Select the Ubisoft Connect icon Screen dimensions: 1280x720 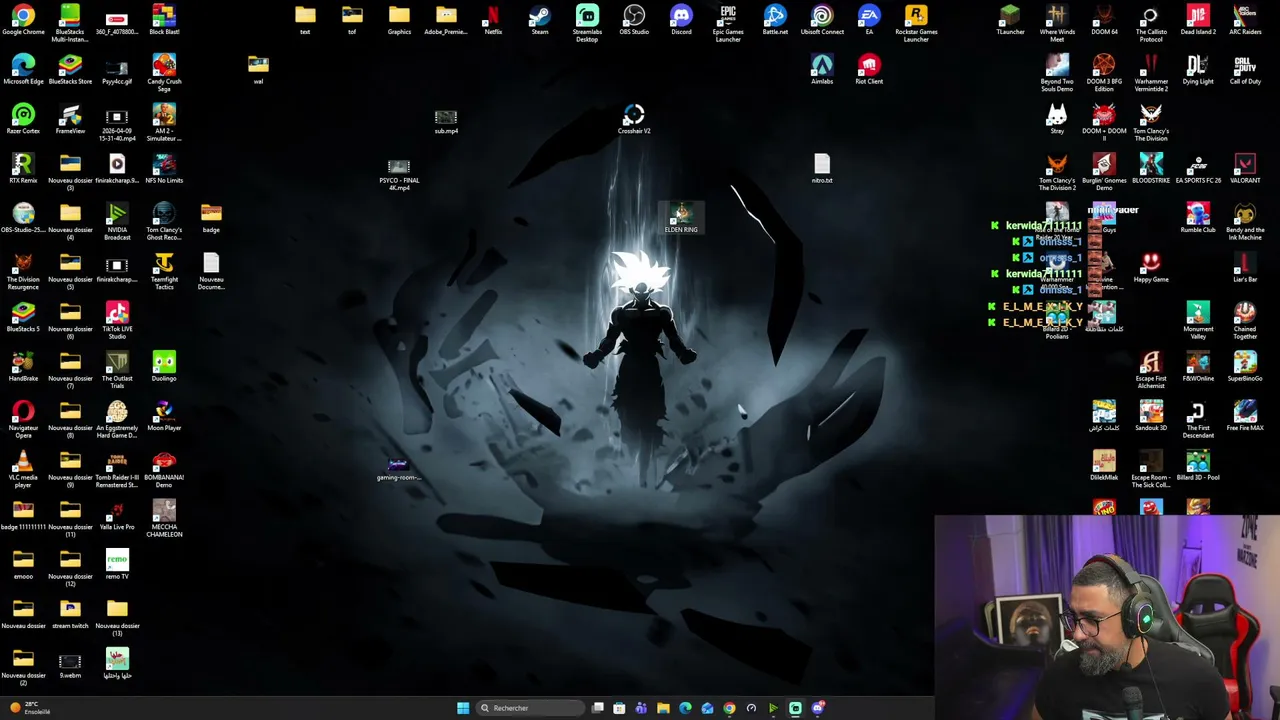tap(822, 20)
